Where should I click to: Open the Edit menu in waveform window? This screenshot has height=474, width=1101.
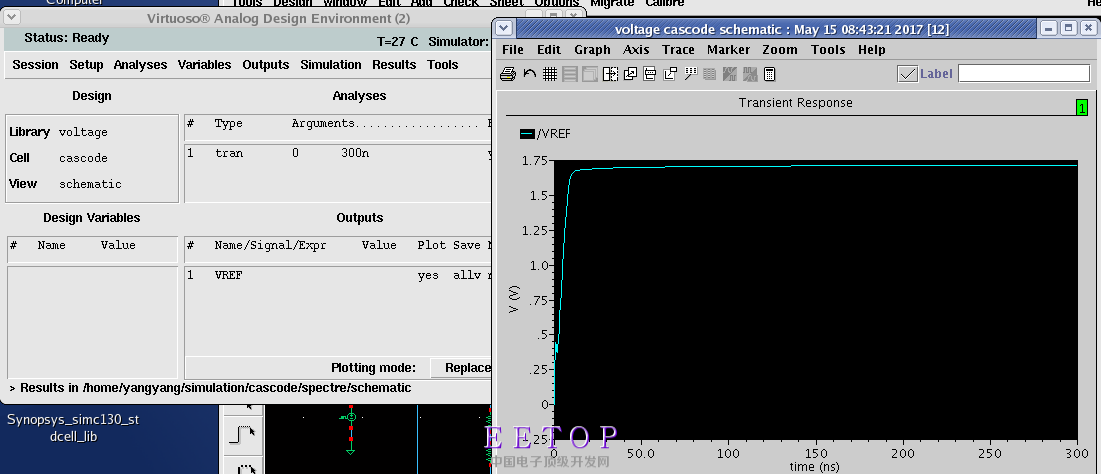(x=549, y=50)
